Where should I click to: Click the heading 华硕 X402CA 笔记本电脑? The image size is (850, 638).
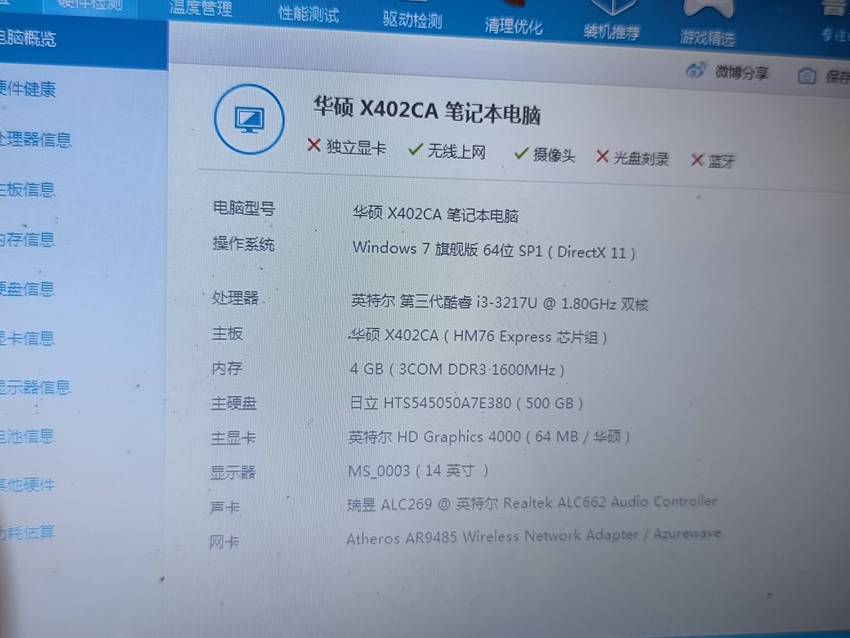[427, 110]
